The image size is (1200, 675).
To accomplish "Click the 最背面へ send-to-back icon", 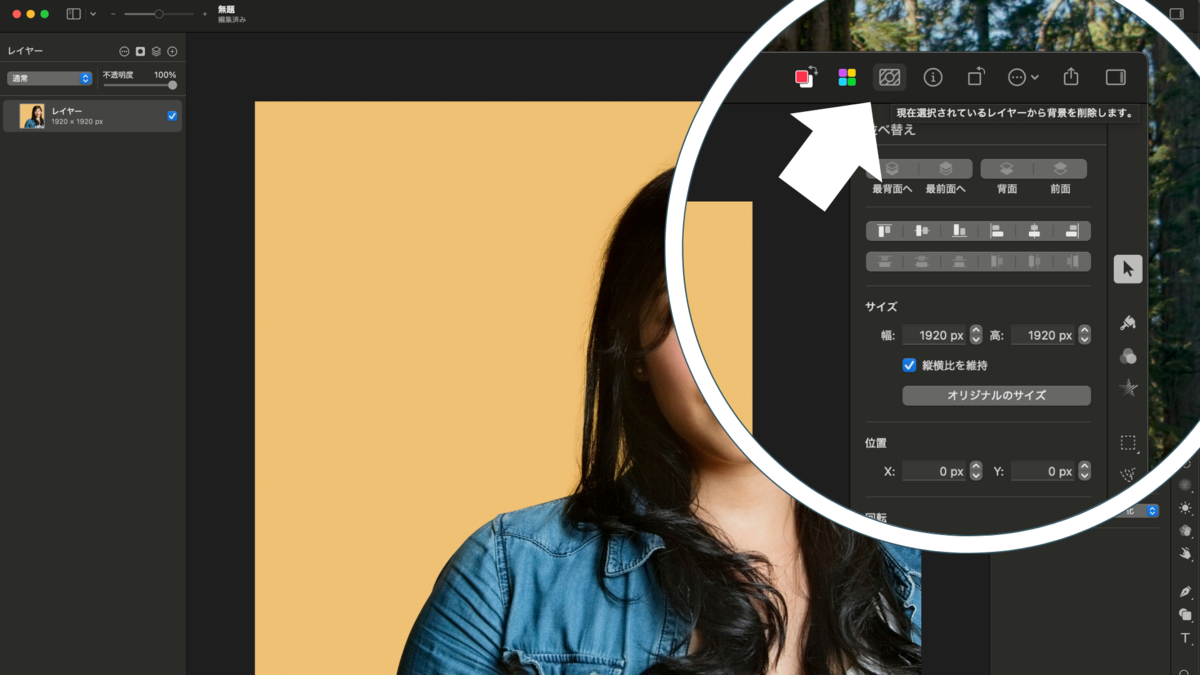I will pyautogui.click(x=892, y=169).
